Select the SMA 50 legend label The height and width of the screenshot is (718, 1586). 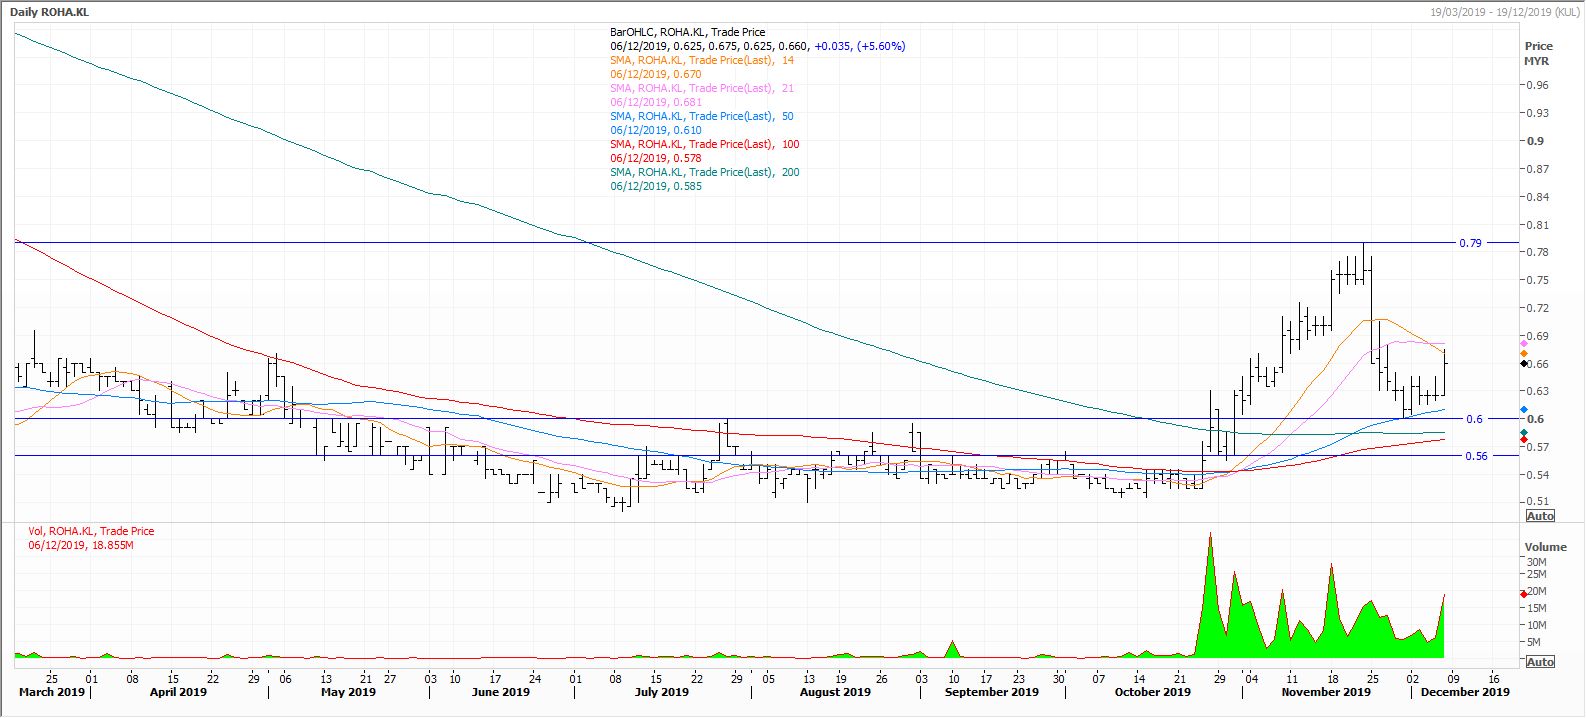tap(701, 116)
